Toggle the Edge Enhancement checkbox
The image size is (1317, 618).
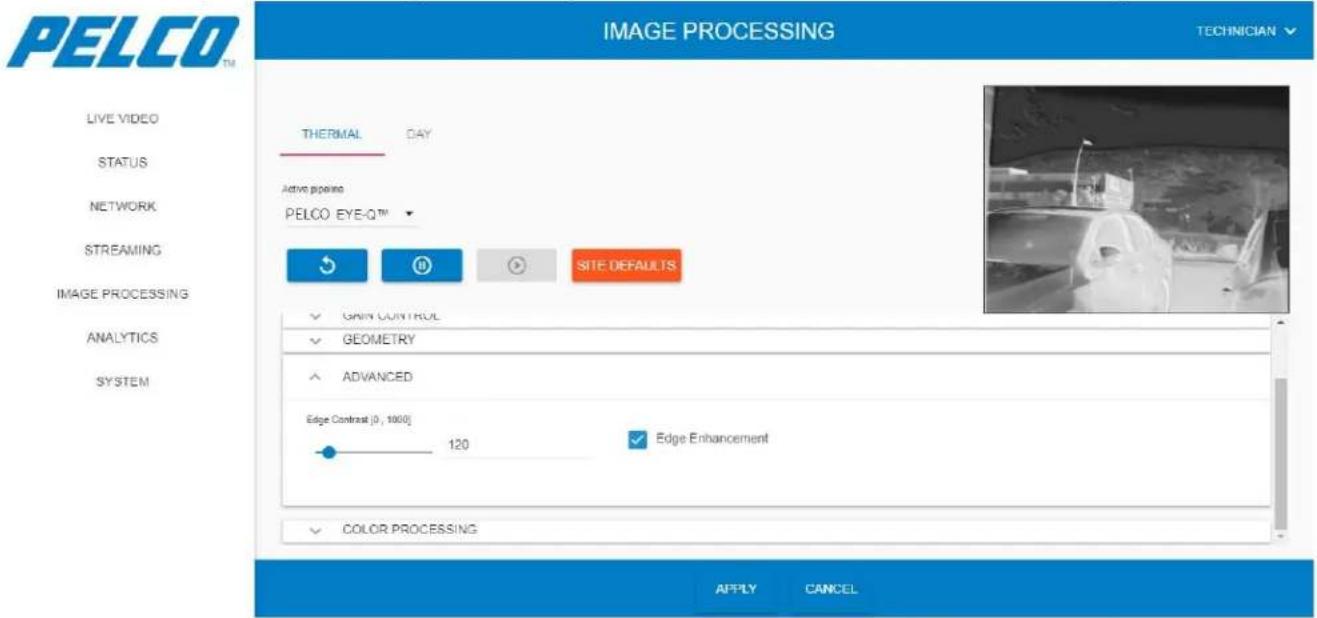(x=637, y=440)
